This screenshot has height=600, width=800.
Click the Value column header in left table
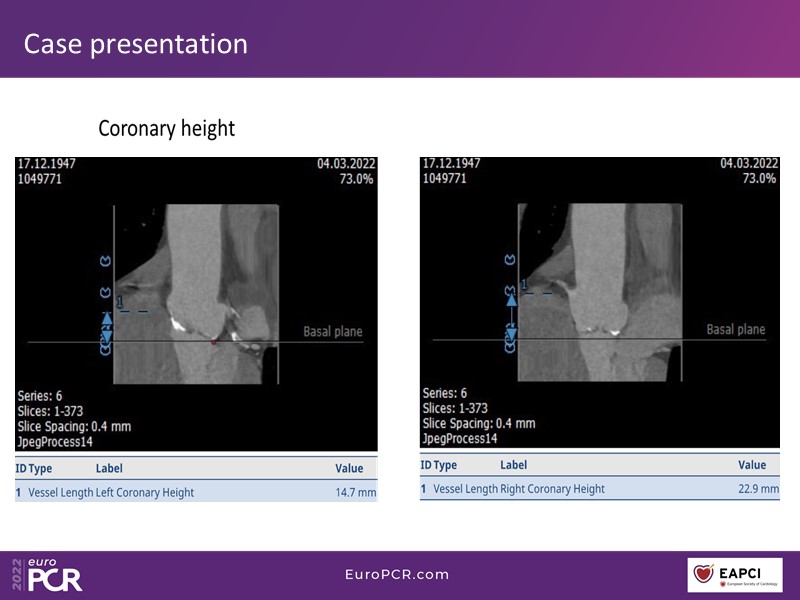349,468
